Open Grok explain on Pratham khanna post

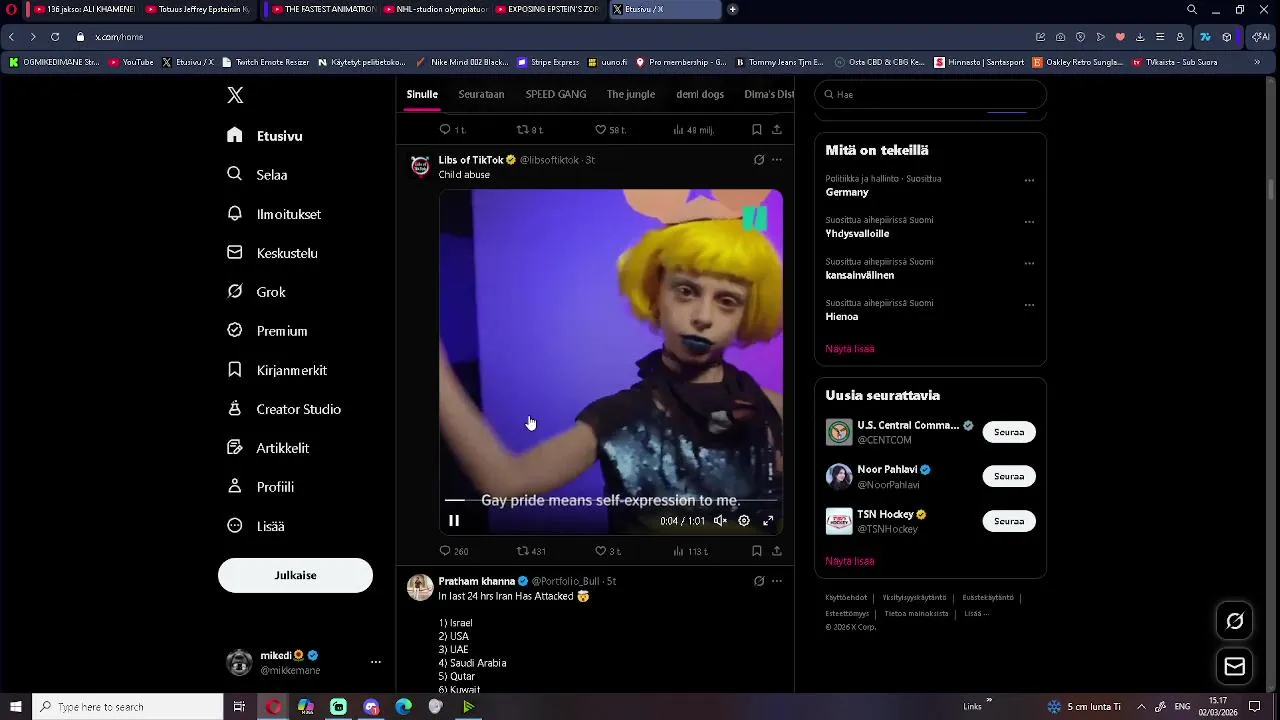click(759, 581)
